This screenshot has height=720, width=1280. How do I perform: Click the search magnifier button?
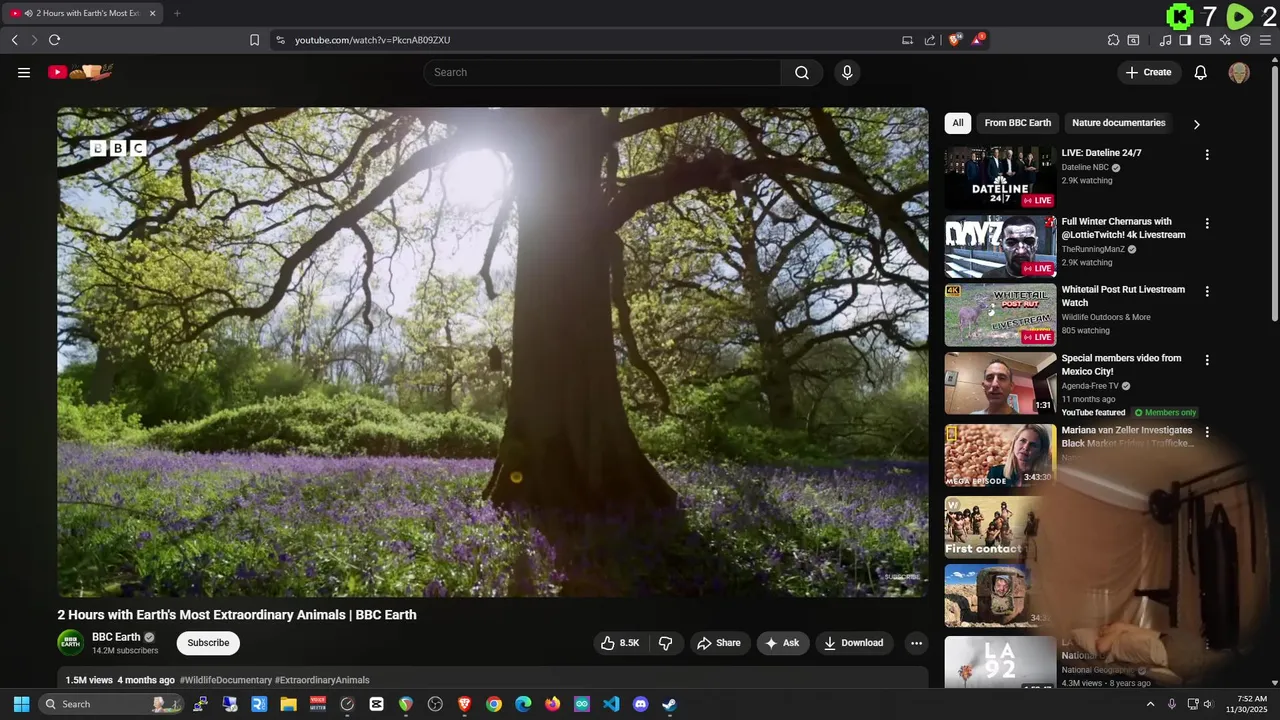802,72
